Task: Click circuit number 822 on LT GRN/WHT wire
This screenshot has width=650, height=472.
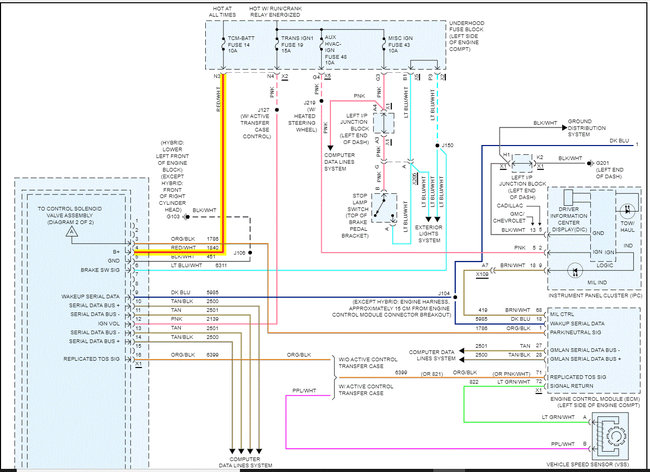Action: click(474, 382)
